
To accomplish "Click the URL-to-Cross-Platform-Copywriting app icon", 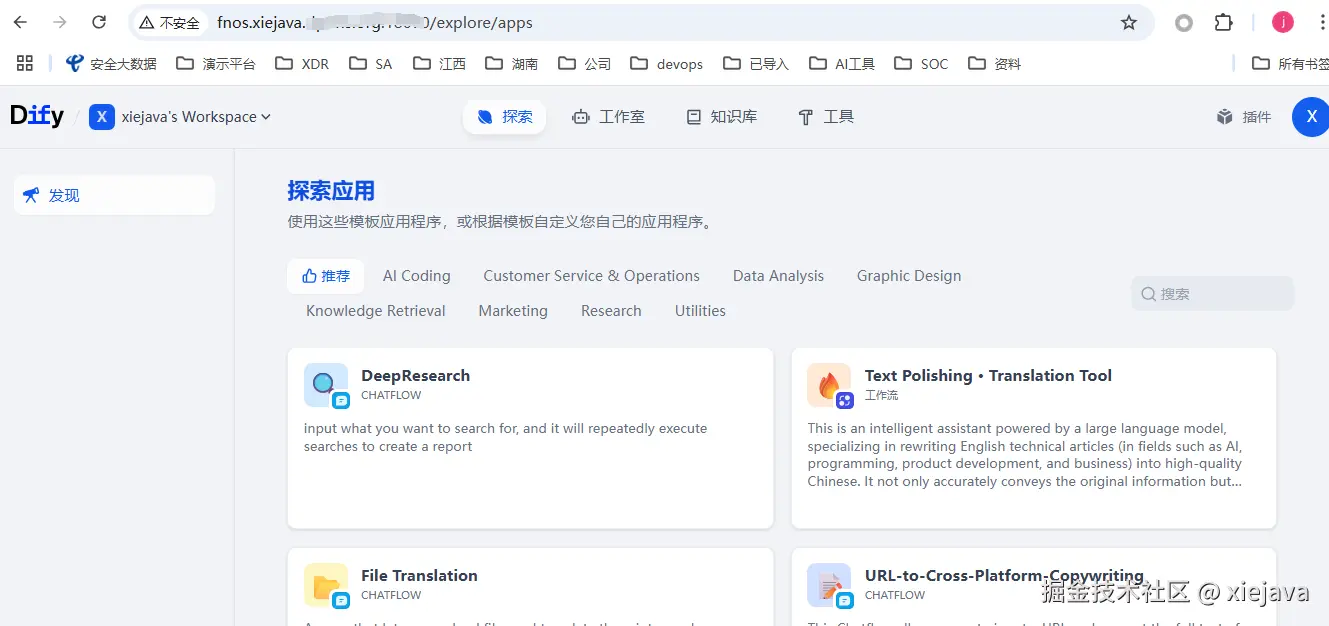I will pyautogui.click(x=829, y=585).
